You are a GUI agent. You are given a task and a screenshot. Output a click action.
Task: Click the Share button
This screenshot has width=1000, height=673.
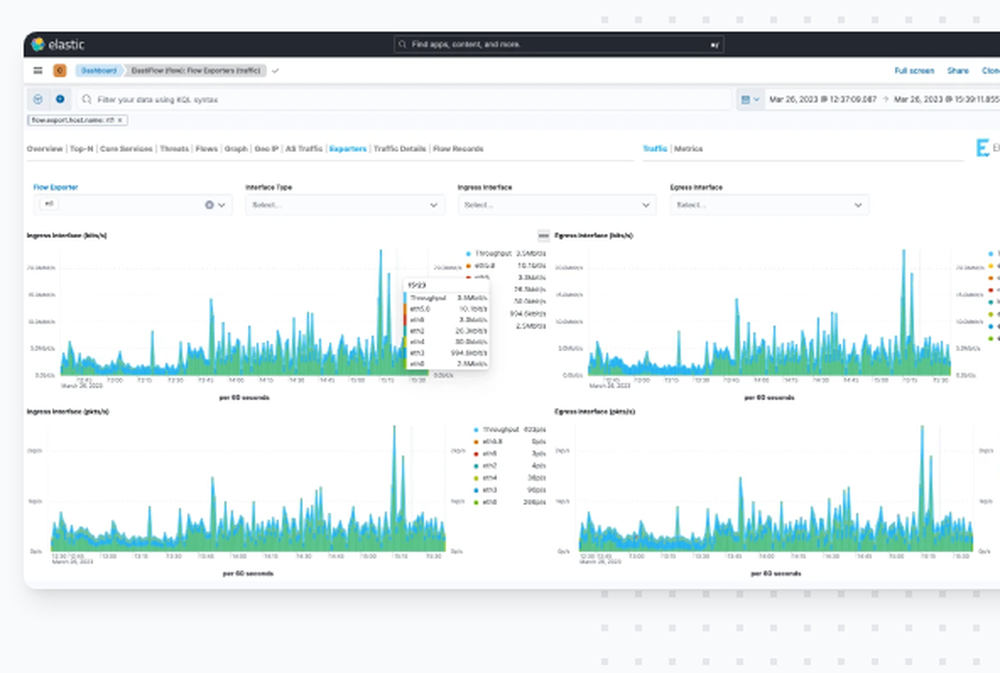pos(958,71)
